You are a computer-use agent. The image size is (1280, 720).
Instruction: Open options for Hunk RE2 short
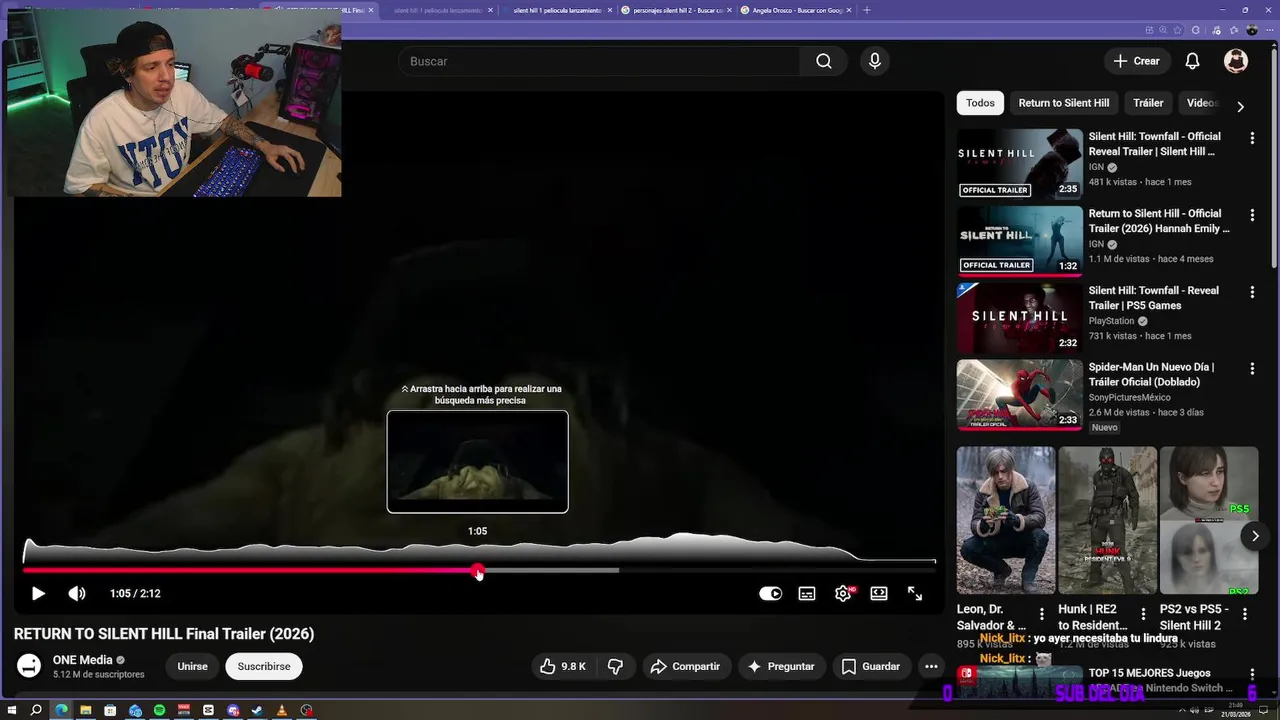tap(1144, 614)
